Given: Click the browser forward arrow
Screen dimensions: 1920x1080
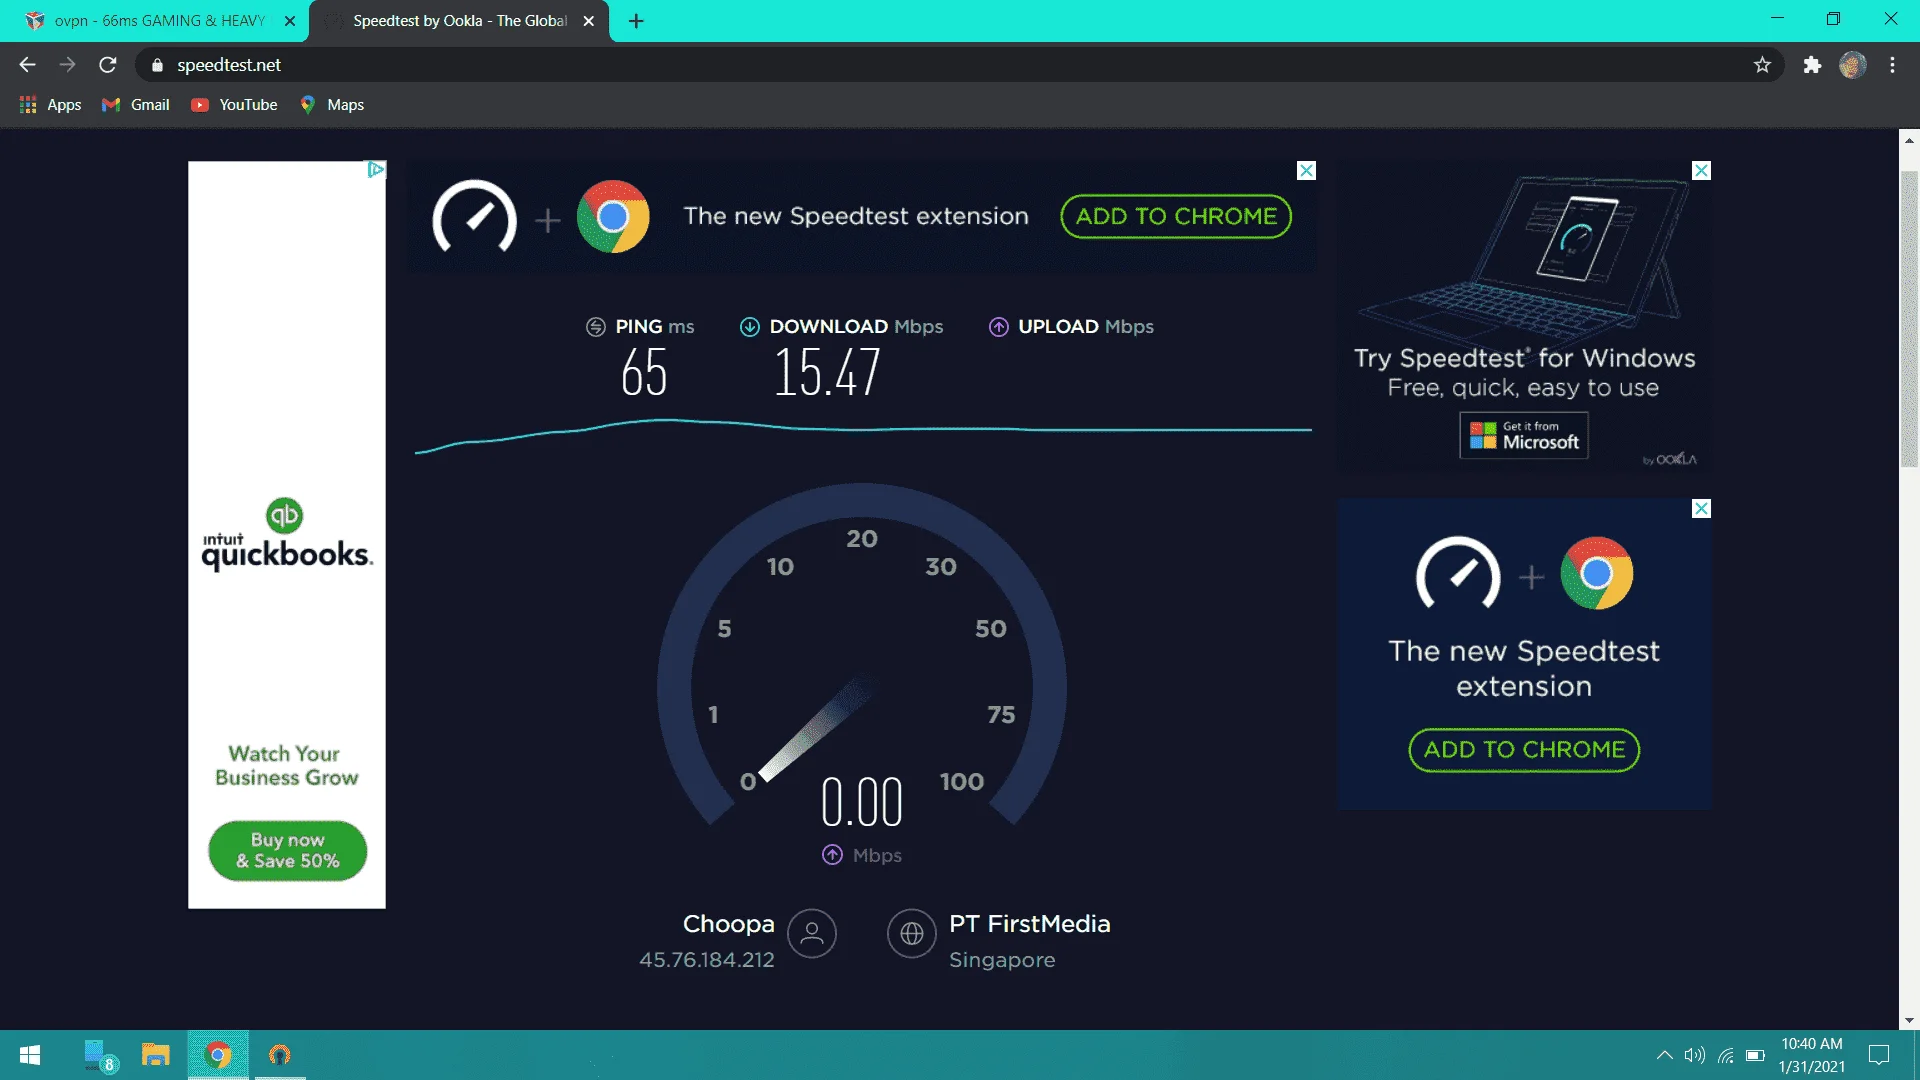Looking at the screenshot, I should [x=67, y=65].
